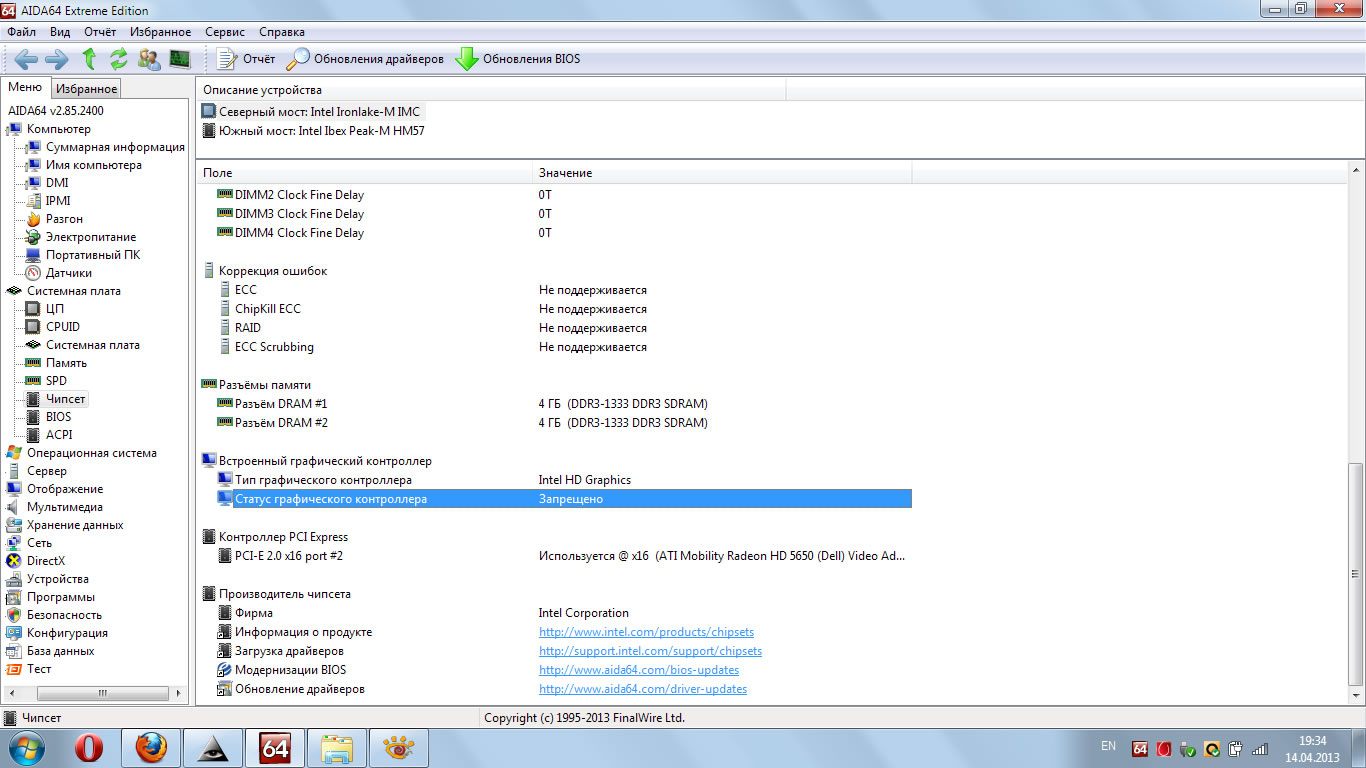Click the green monitor graph toolbar icon
This screenshot has width=1366, height=768.
point(180,59)
